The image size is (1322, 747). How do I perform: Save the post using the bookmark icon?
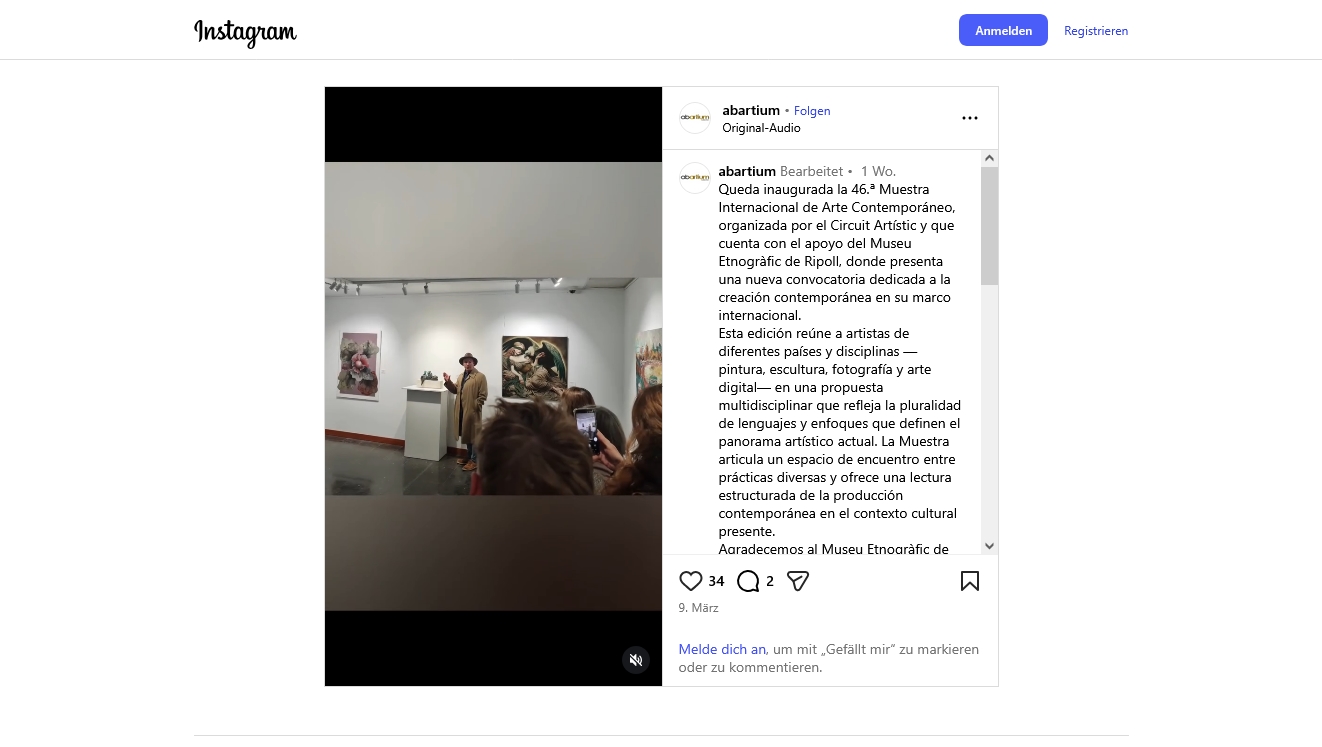tap(970, 581)
